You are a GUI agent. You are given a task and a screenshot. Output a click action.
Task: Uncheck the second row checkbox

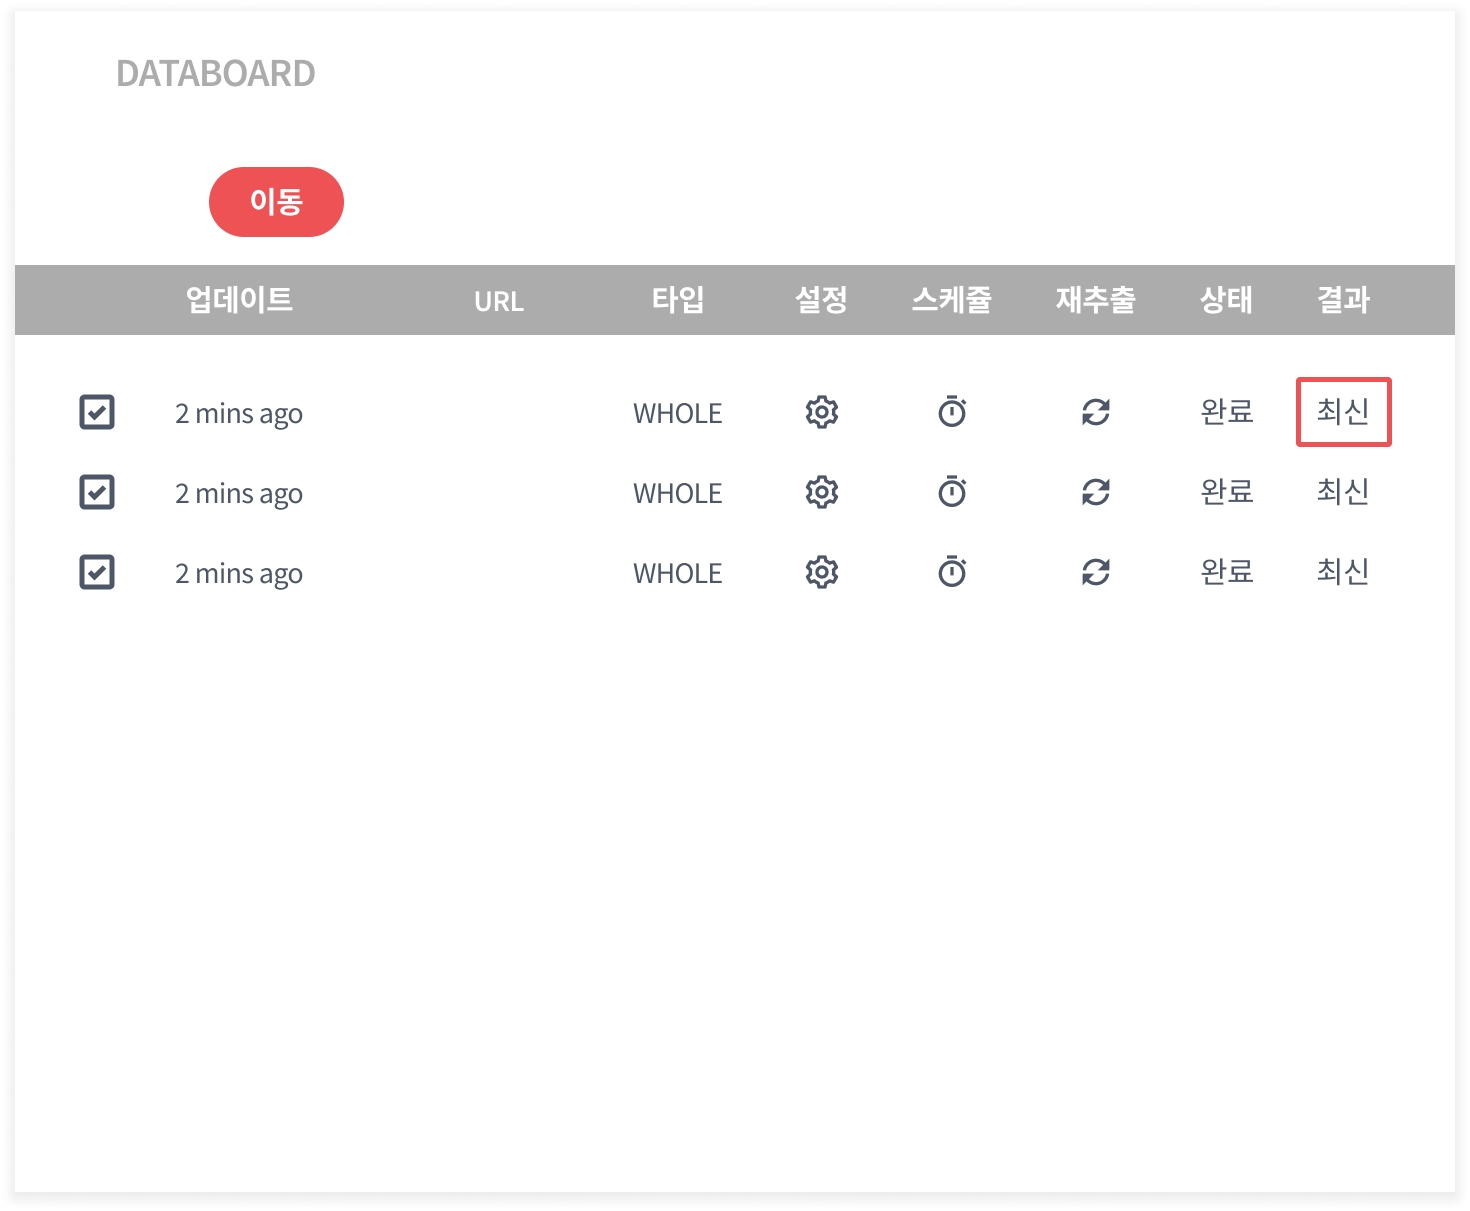pos(97,492)
